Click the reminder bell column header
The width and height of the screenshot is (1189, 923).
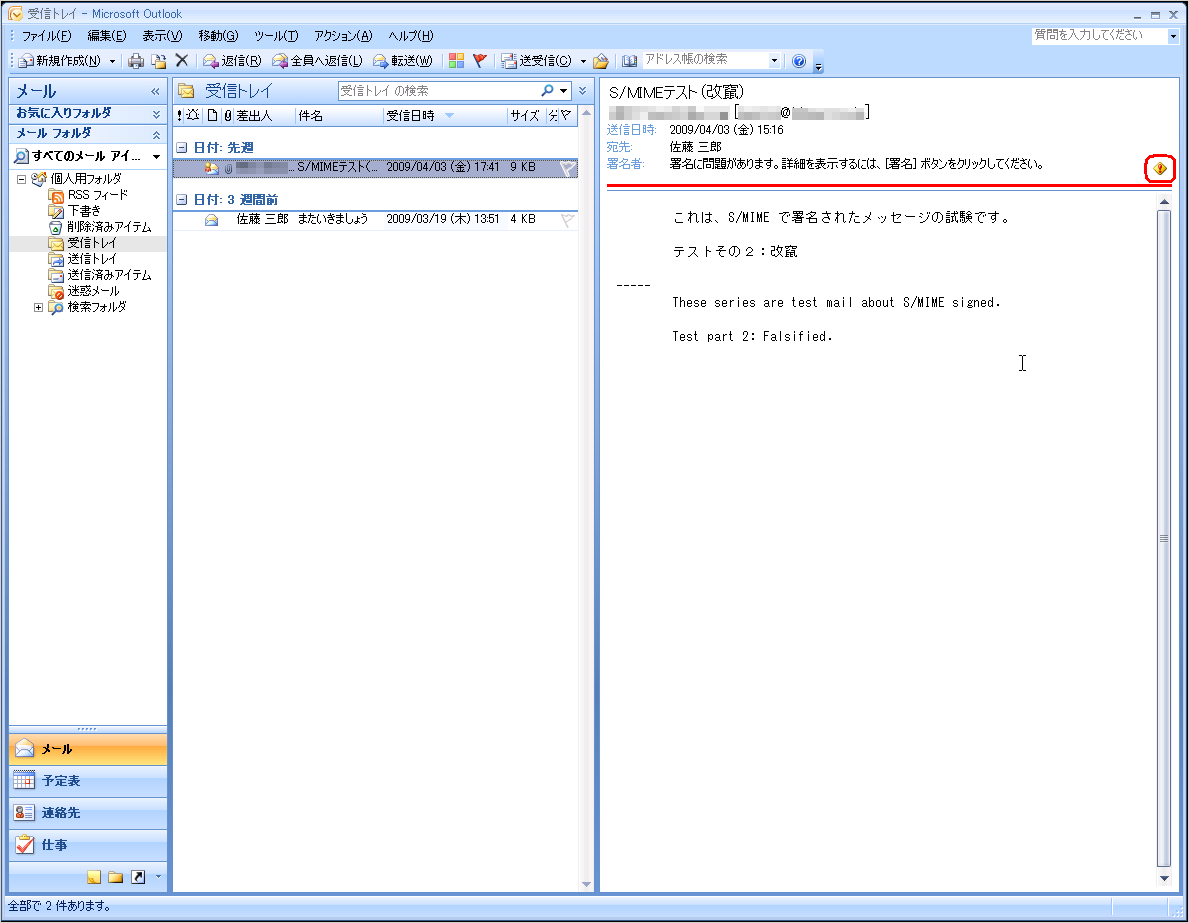pyautogui.click(x=193, y=115)
